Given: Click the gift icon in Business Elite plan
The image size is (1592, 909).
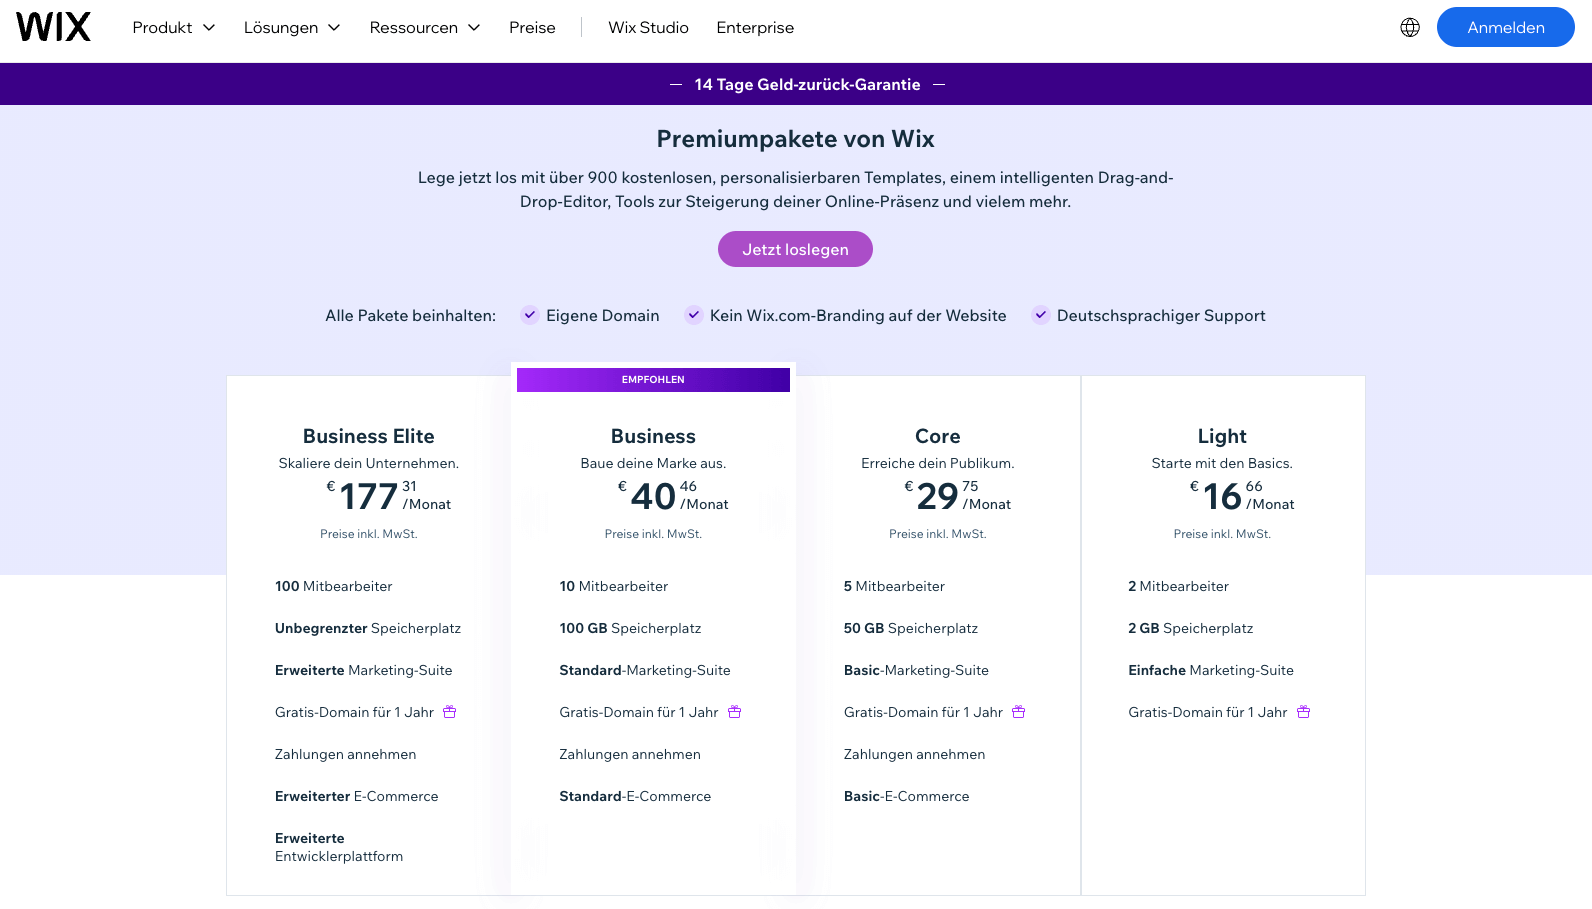Looking at the screenshot, I should click(450, 712).
